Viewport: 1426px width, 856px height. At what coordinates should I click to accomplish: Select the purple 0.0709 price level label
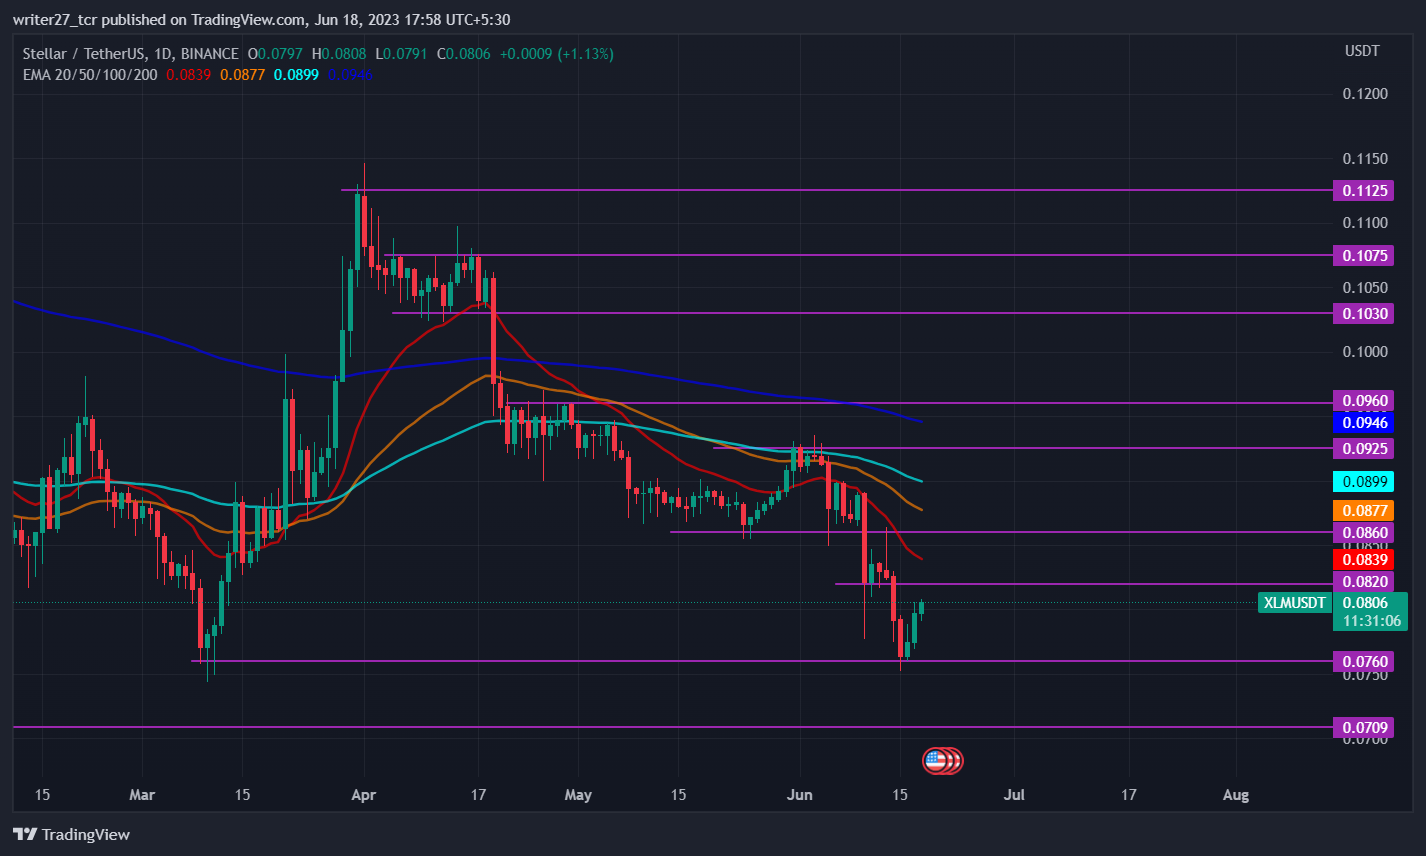pyautogui.click(x=1363, y=727)
